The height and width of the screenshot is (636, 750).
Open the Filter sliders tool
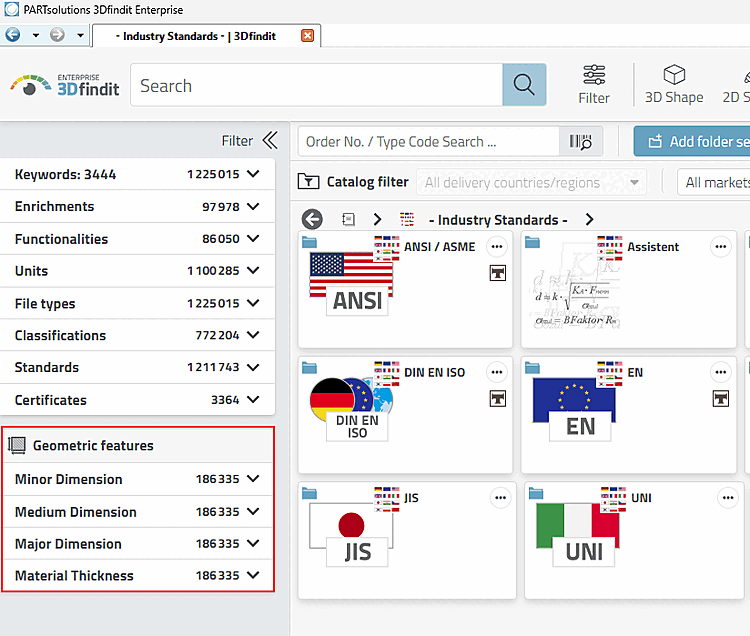coord(594,85)
